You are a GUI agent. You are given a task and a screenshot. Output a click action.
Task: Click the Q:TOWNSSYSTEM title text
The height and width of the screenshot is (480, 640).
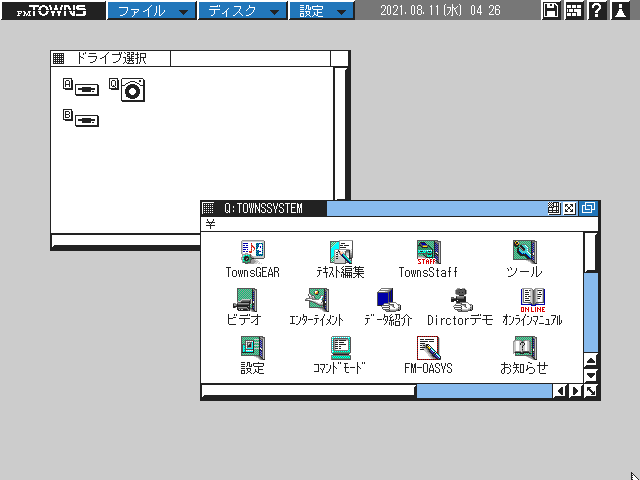click(263, 209)
